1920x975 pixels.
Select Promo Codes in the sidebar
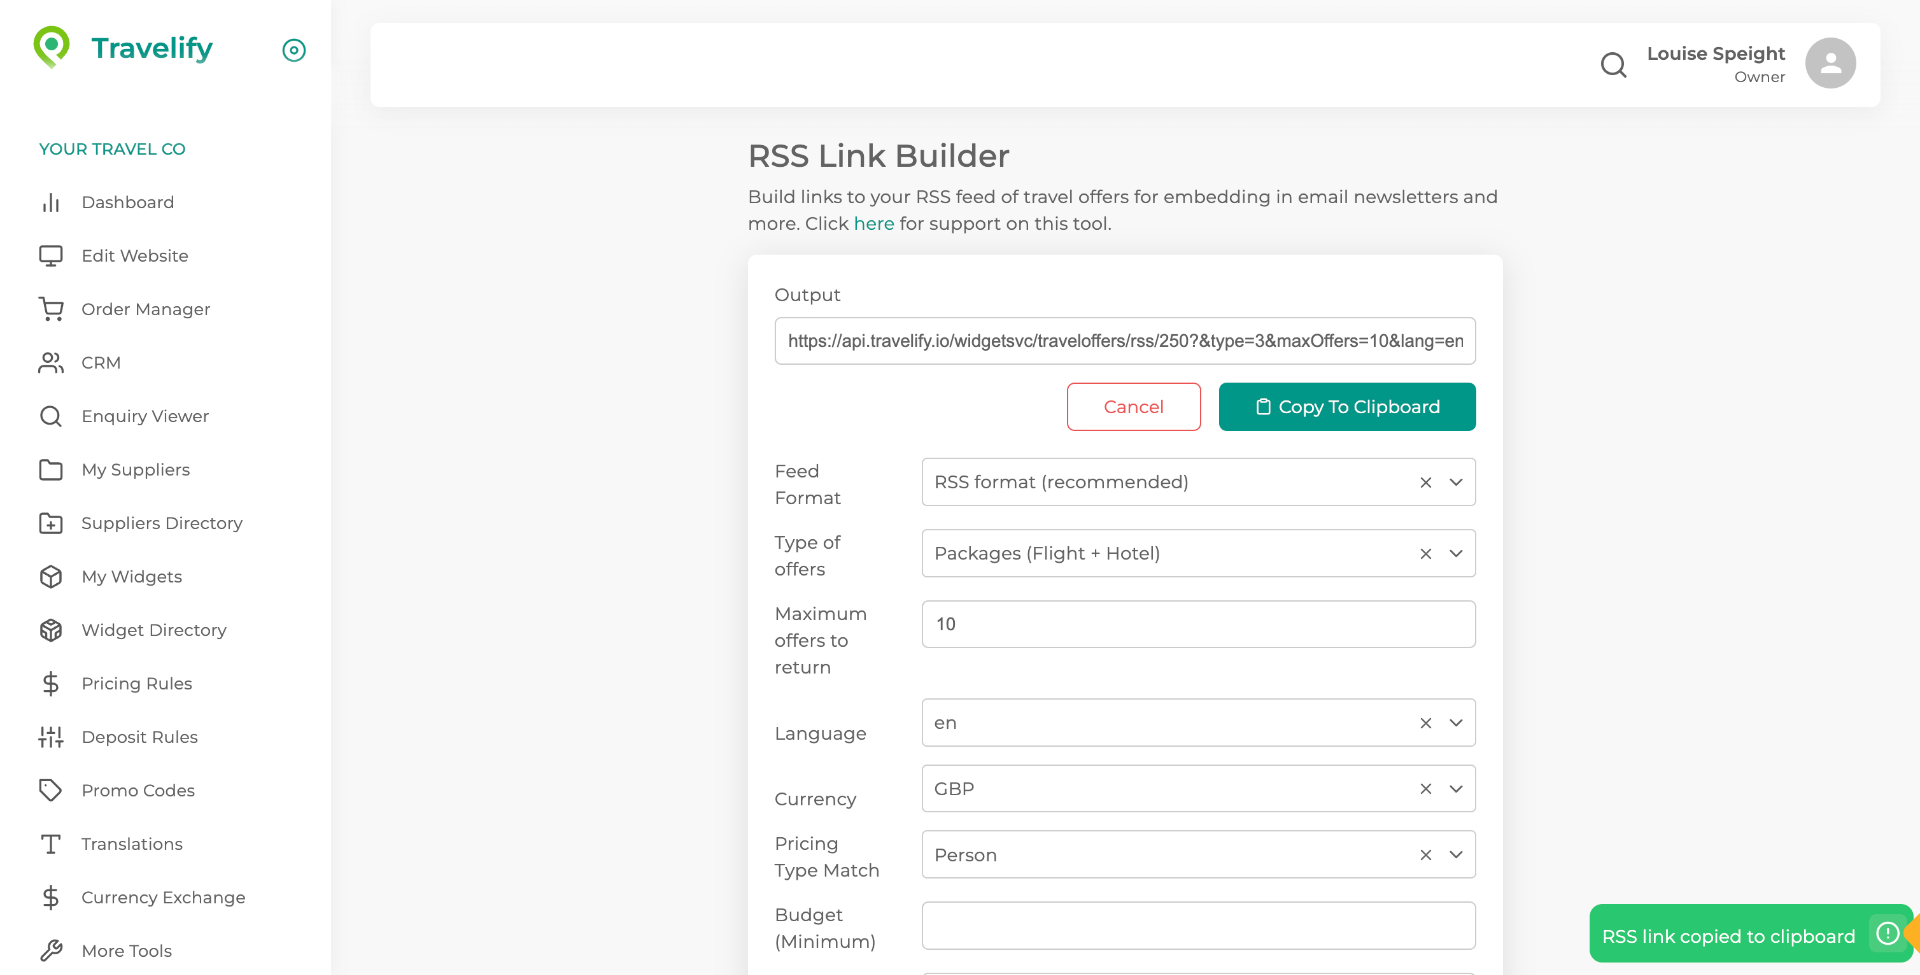[x=138, y=790]
